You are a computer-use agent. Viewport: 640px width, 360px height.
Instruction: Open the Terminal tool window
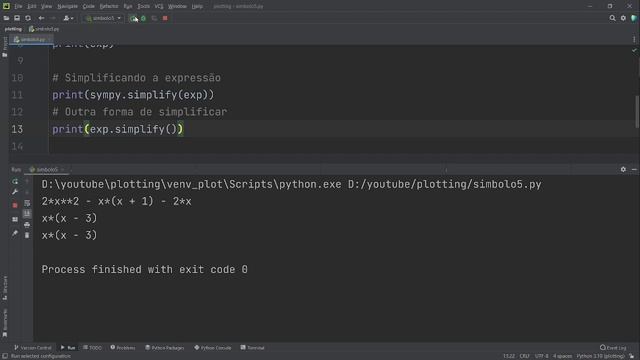(x=252, y=348)
